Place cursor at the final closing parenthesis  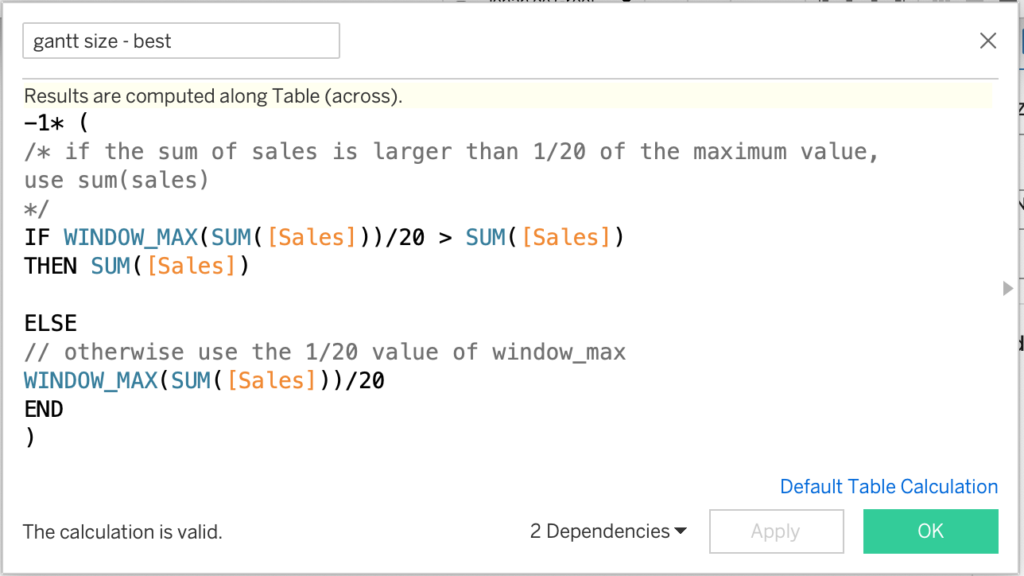pos(30,438)
